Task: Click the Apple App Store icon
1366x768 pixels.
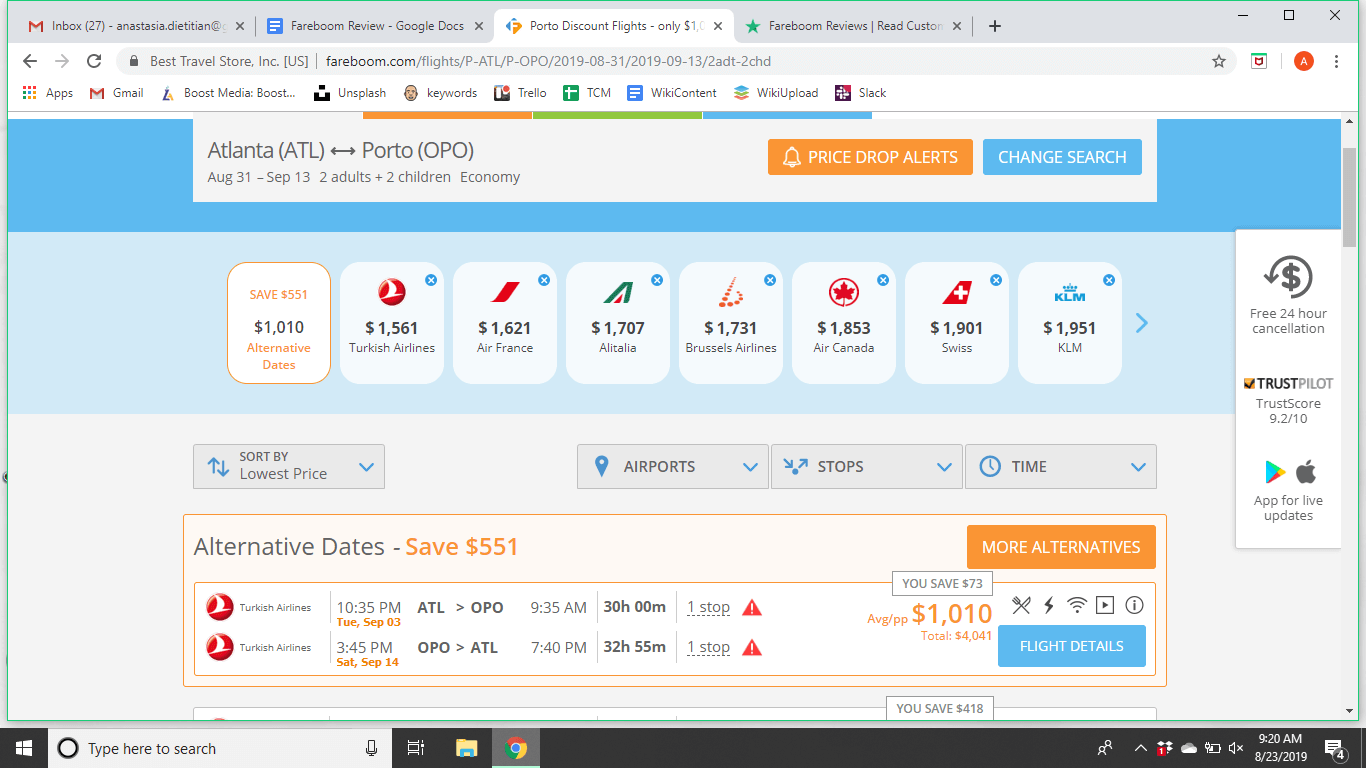Action: [1306, 471]
